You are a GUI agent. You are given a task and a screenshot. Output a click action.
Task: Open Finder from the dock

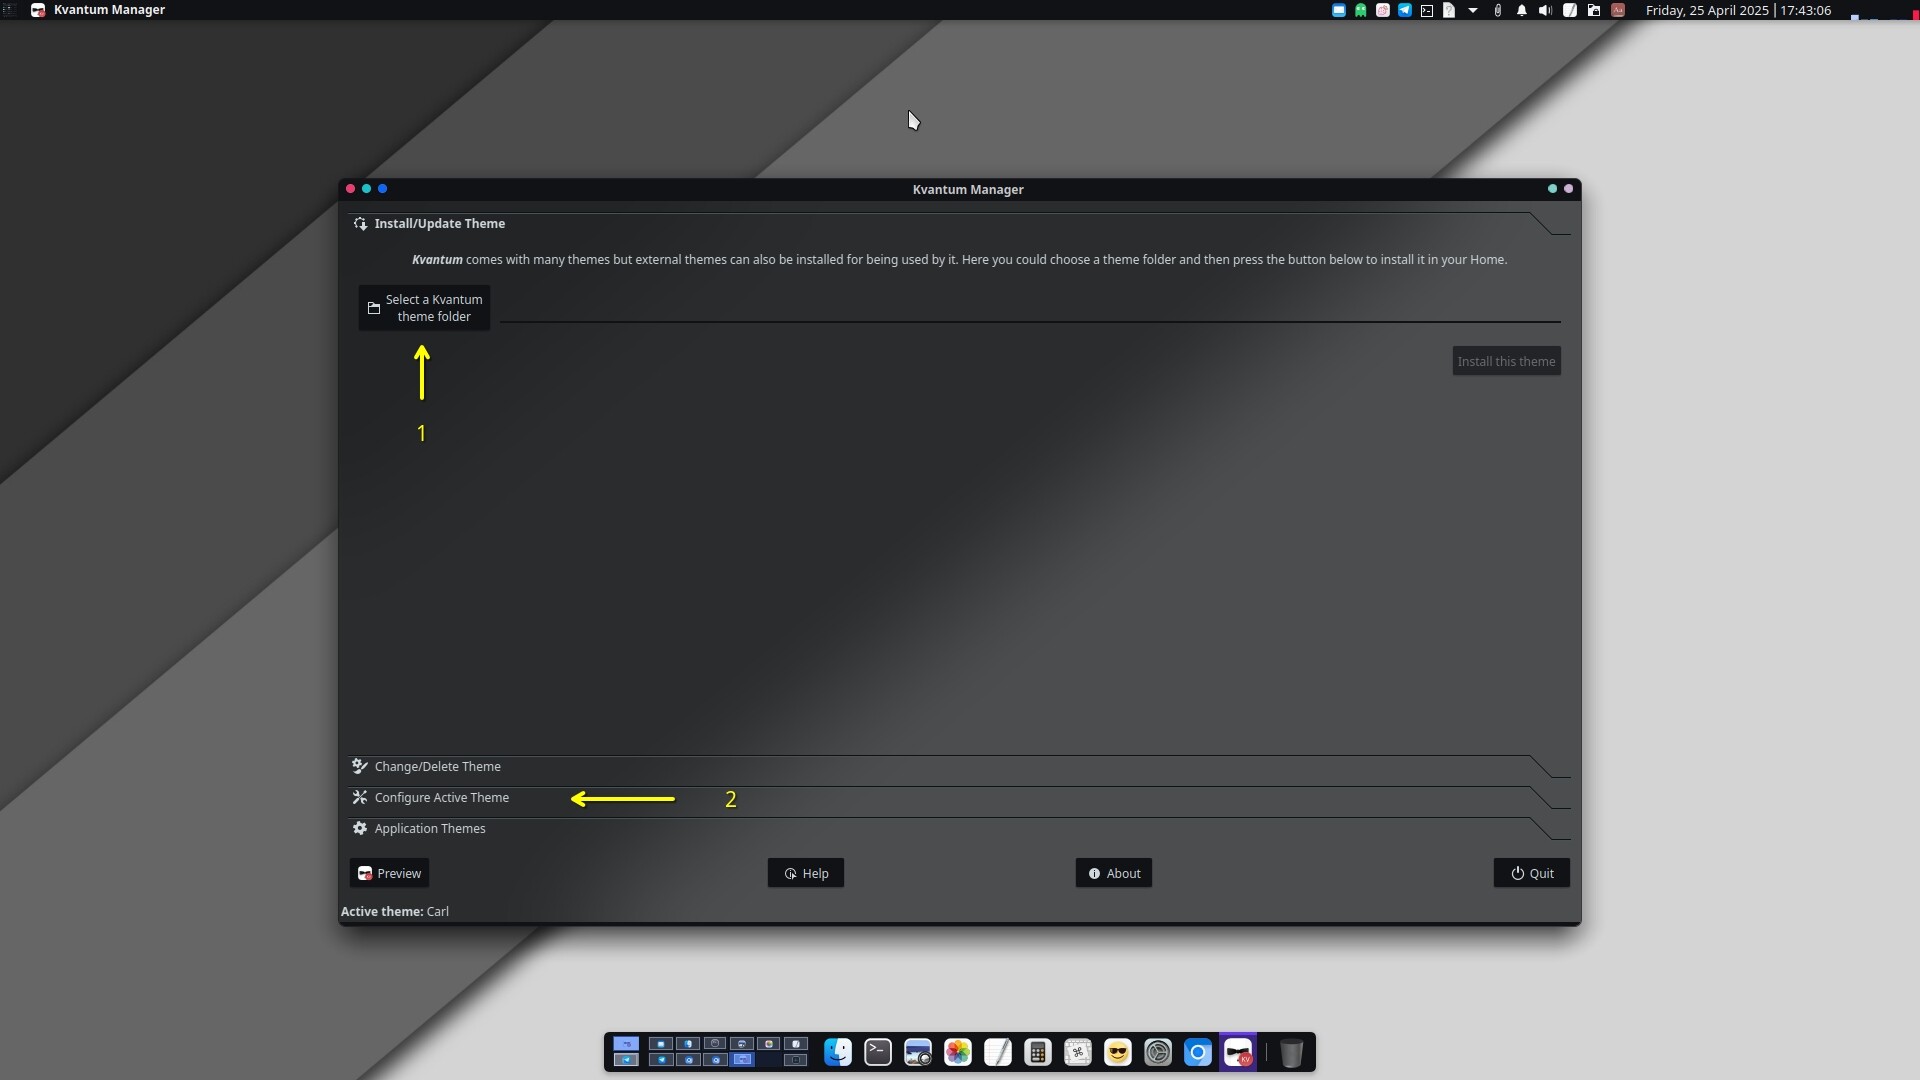pos(838,1052)
